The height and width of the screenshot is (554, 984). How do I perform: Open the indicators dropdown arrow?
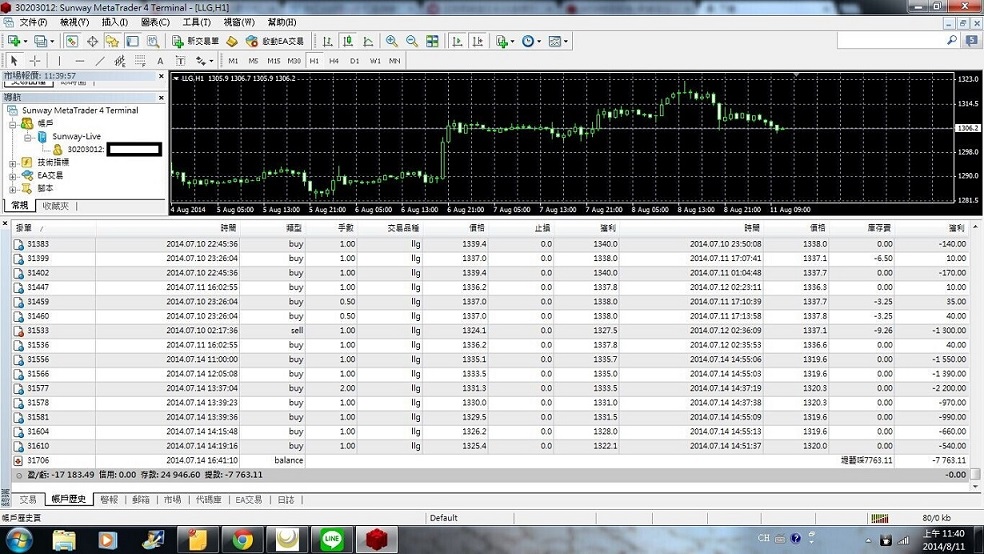[512, 41]
